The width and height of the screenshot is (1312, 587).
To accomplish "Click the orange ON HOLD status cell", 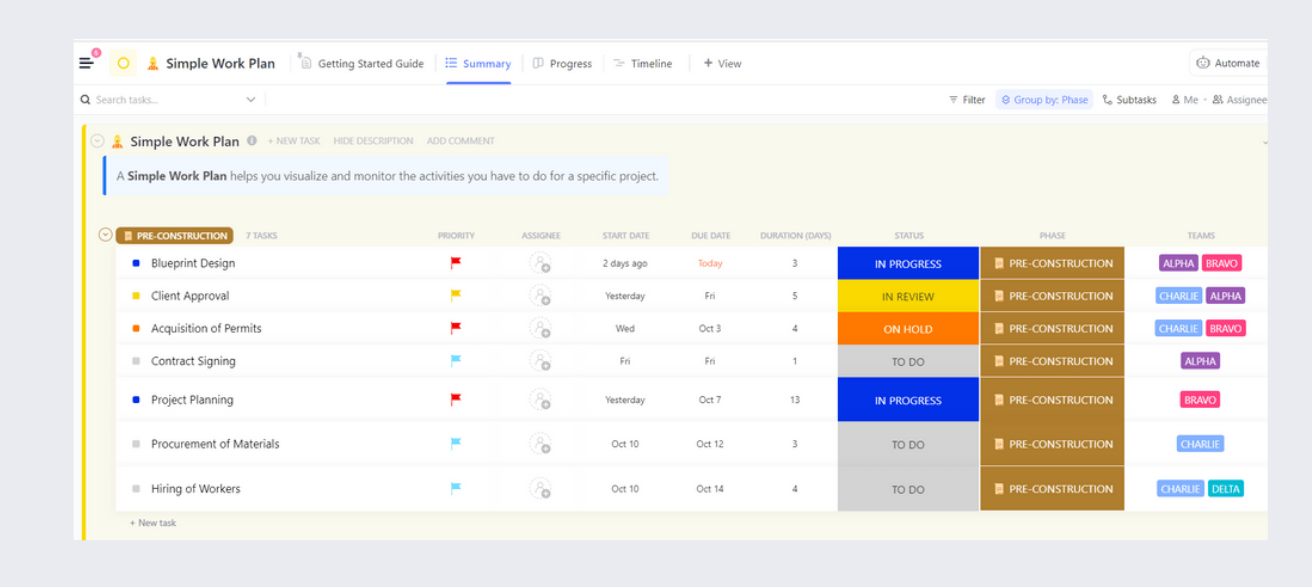I will point(908,329).
